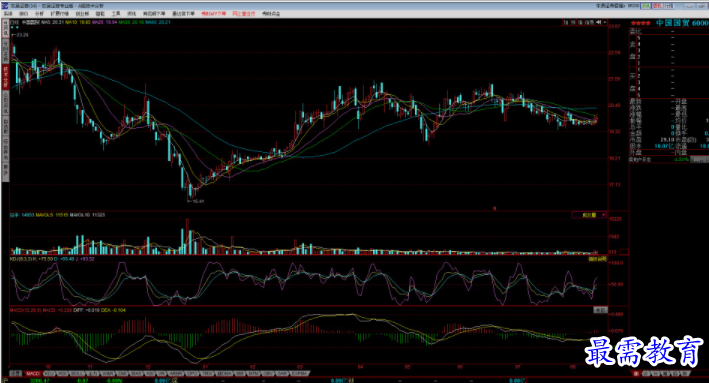The height and width of the screenshot is (383, 709).
Task: Click the blue 行情 button in title bar
Action: (669, 6)
